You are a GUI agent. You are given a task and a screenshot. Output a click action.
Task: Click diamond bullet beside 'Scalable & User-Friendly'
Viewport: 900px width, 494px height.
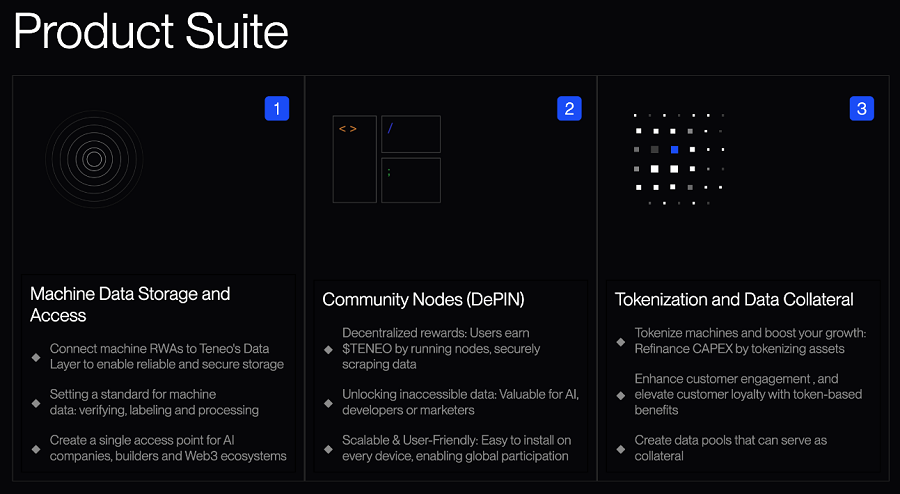(x=328, y=449)
